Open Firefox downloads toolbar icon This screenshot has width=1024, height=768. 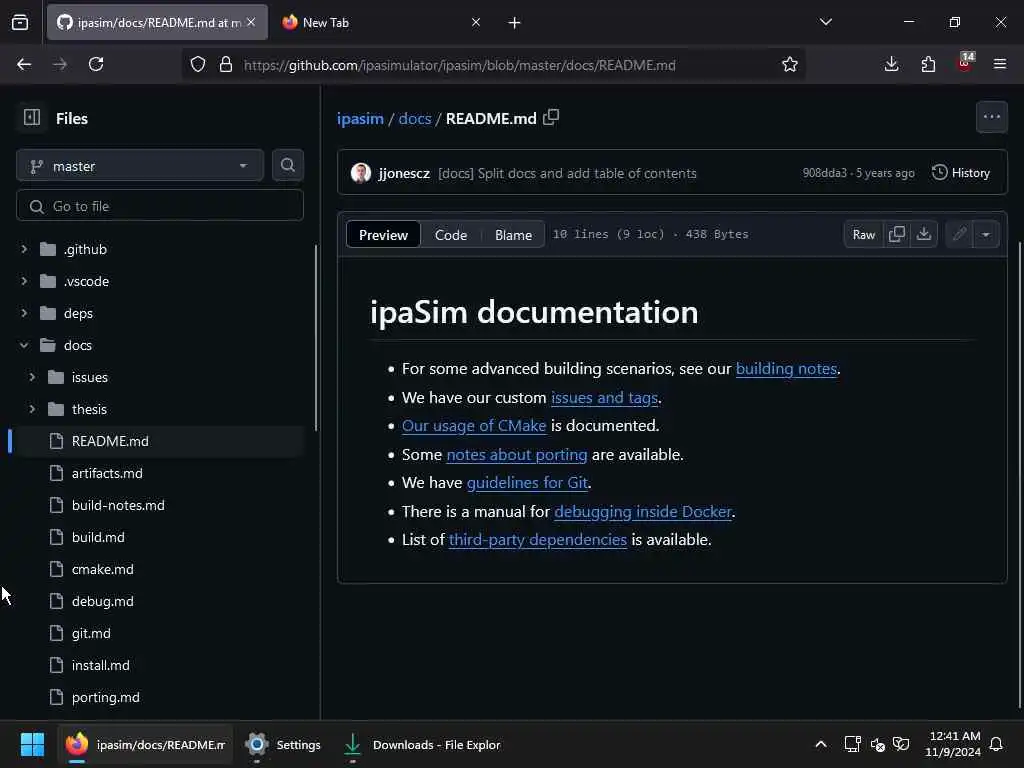(891, 64)
